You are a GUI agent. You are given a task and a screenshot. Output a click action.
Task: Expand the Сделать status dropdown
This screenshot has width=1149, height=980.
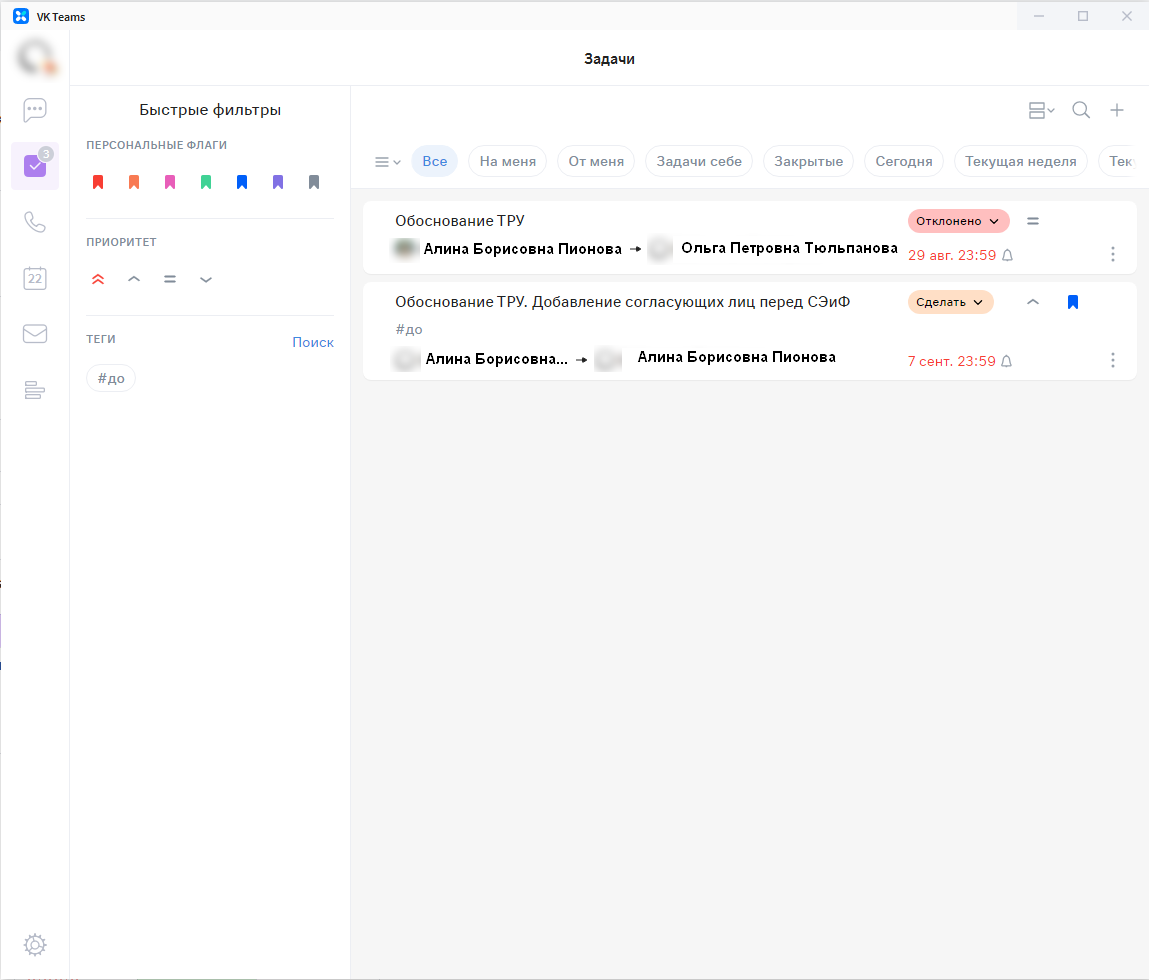[x=950, y=302]
